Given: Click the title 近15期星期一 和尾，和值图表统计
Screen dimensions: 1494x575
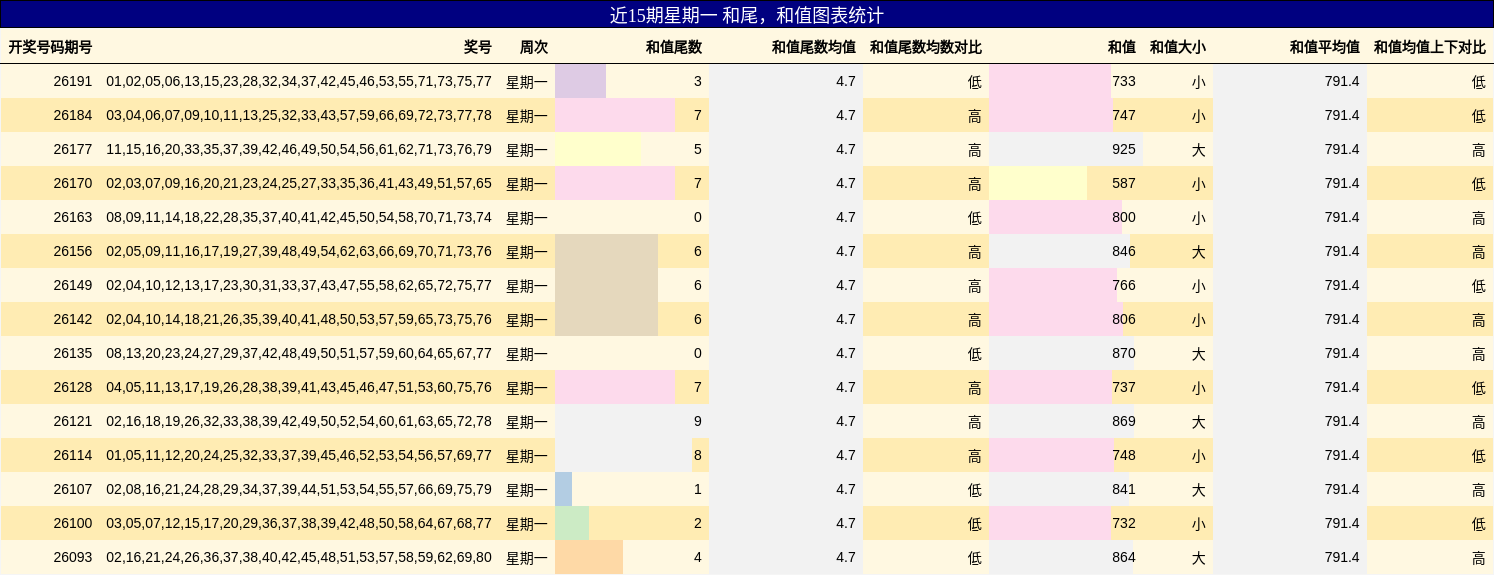Looking at the screenshot, I should (x=747, y=15).
